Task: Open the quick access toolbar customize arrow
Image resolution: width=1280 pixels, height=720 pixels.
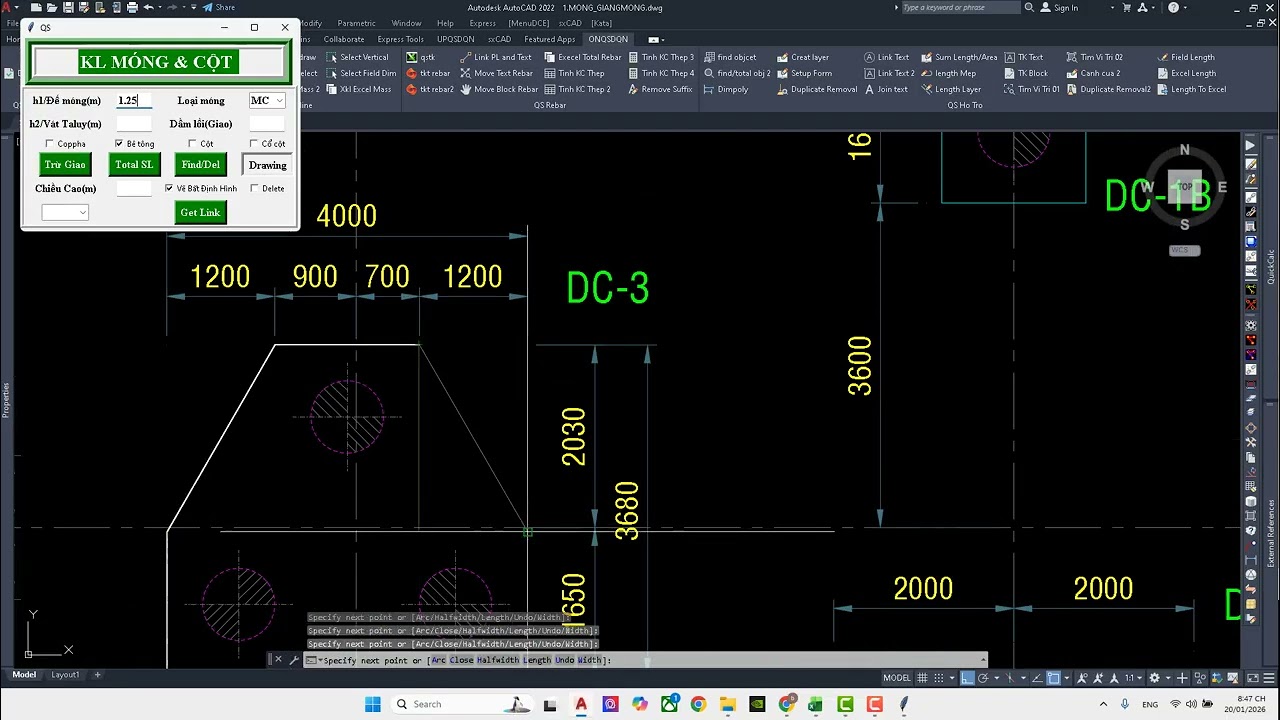Action: [193, 7]
